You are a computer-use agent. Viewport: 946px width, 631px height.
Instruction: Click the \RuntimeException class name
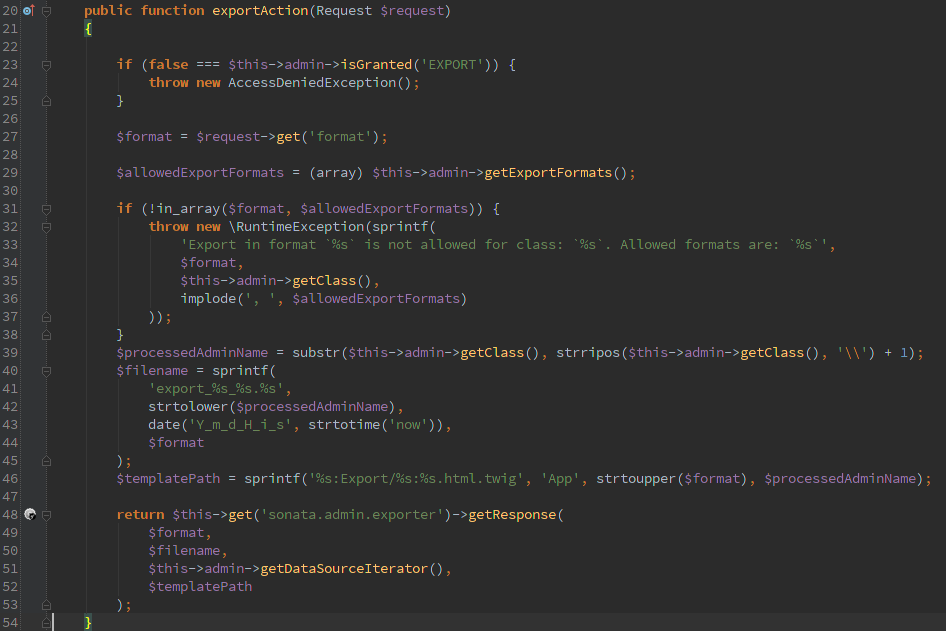[x=296, y=227]
